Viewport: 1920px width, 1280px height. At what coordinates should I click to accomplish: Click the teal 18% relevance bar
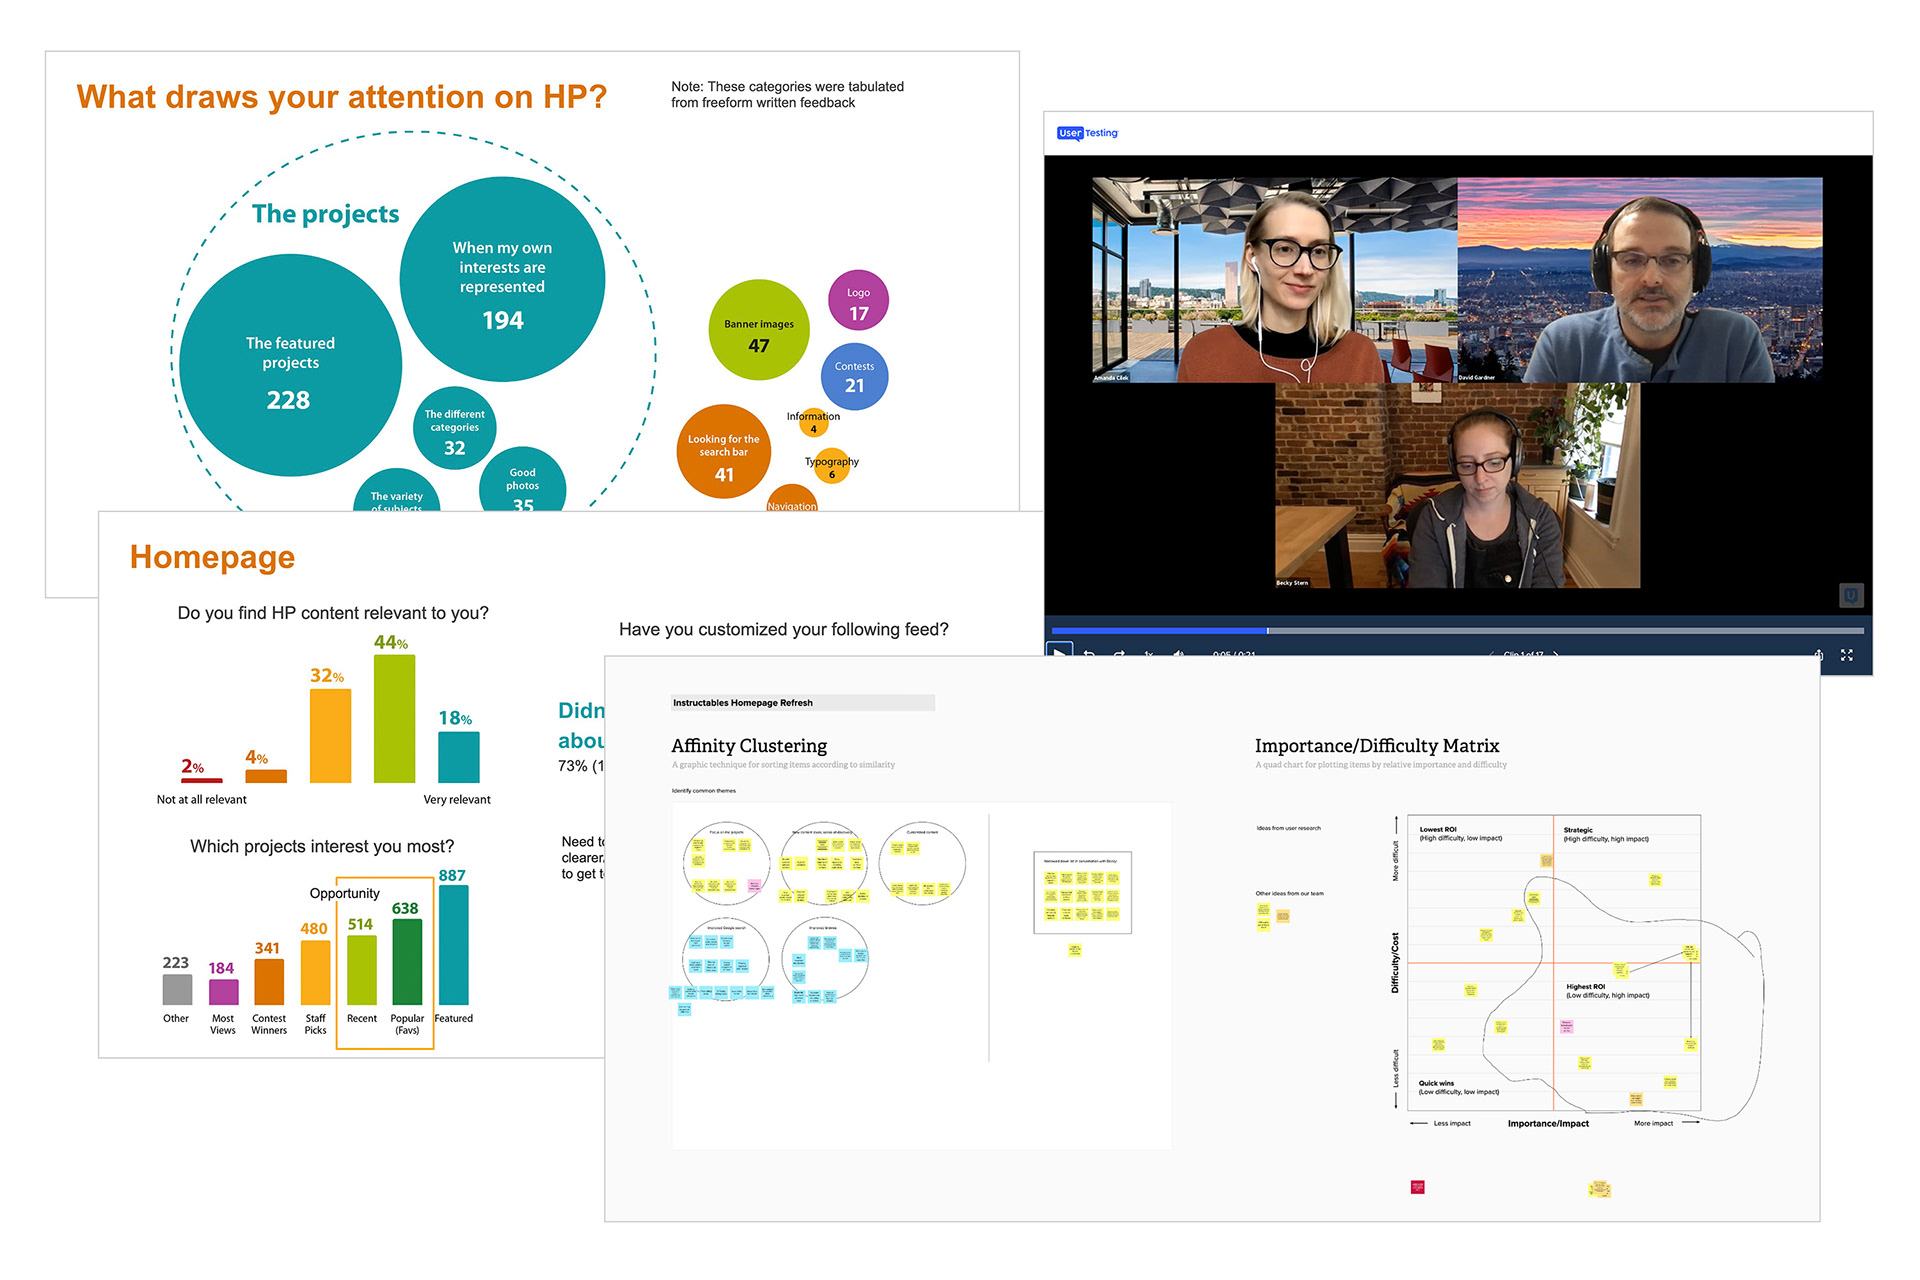[459, 757]
